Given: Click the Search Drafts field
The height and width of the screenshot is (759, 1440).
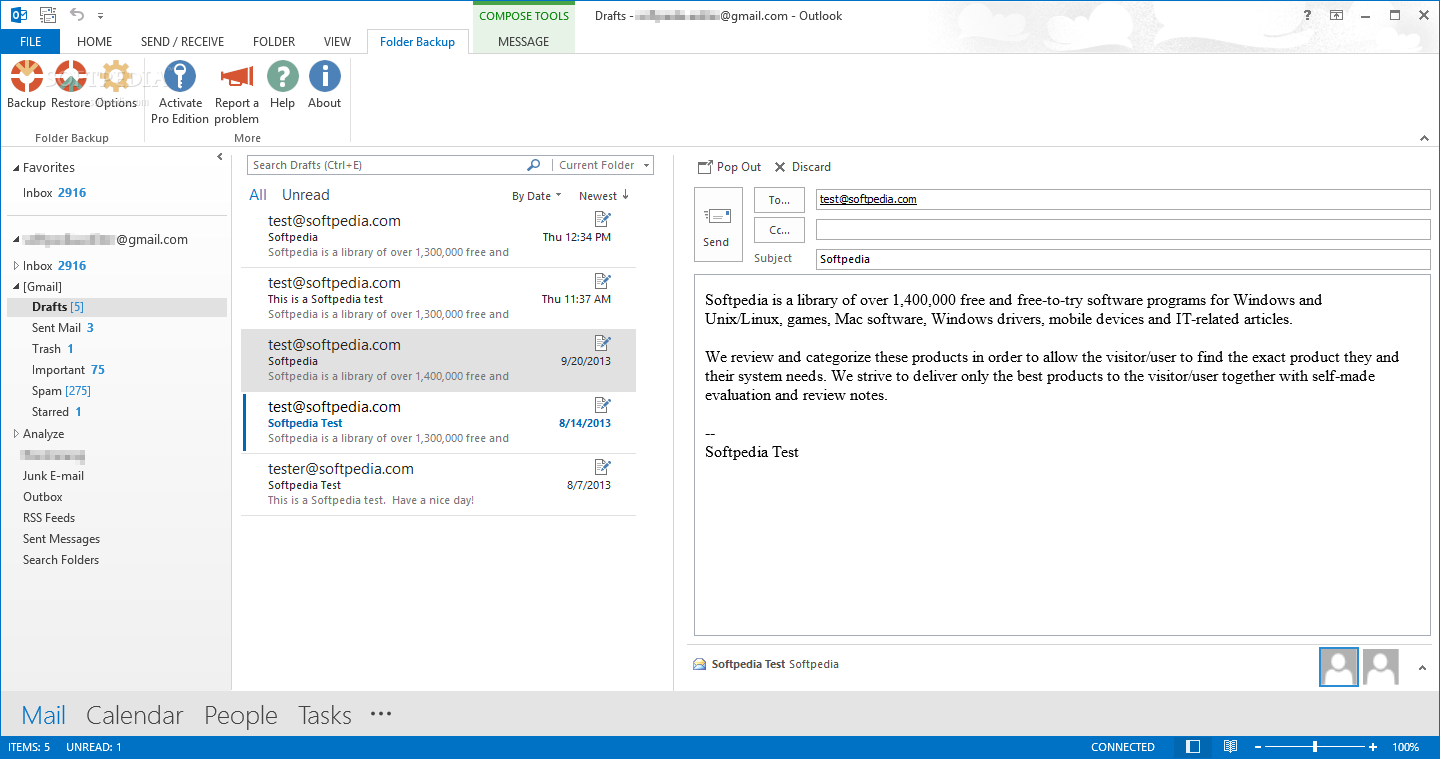Looking at the screenshot, I should [x=386, y=165].
